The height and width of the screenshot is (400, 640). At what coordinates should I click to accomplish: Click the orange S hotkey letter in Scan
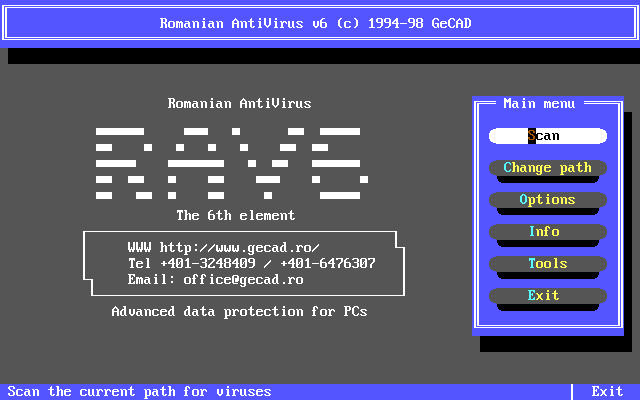point(532,136)
